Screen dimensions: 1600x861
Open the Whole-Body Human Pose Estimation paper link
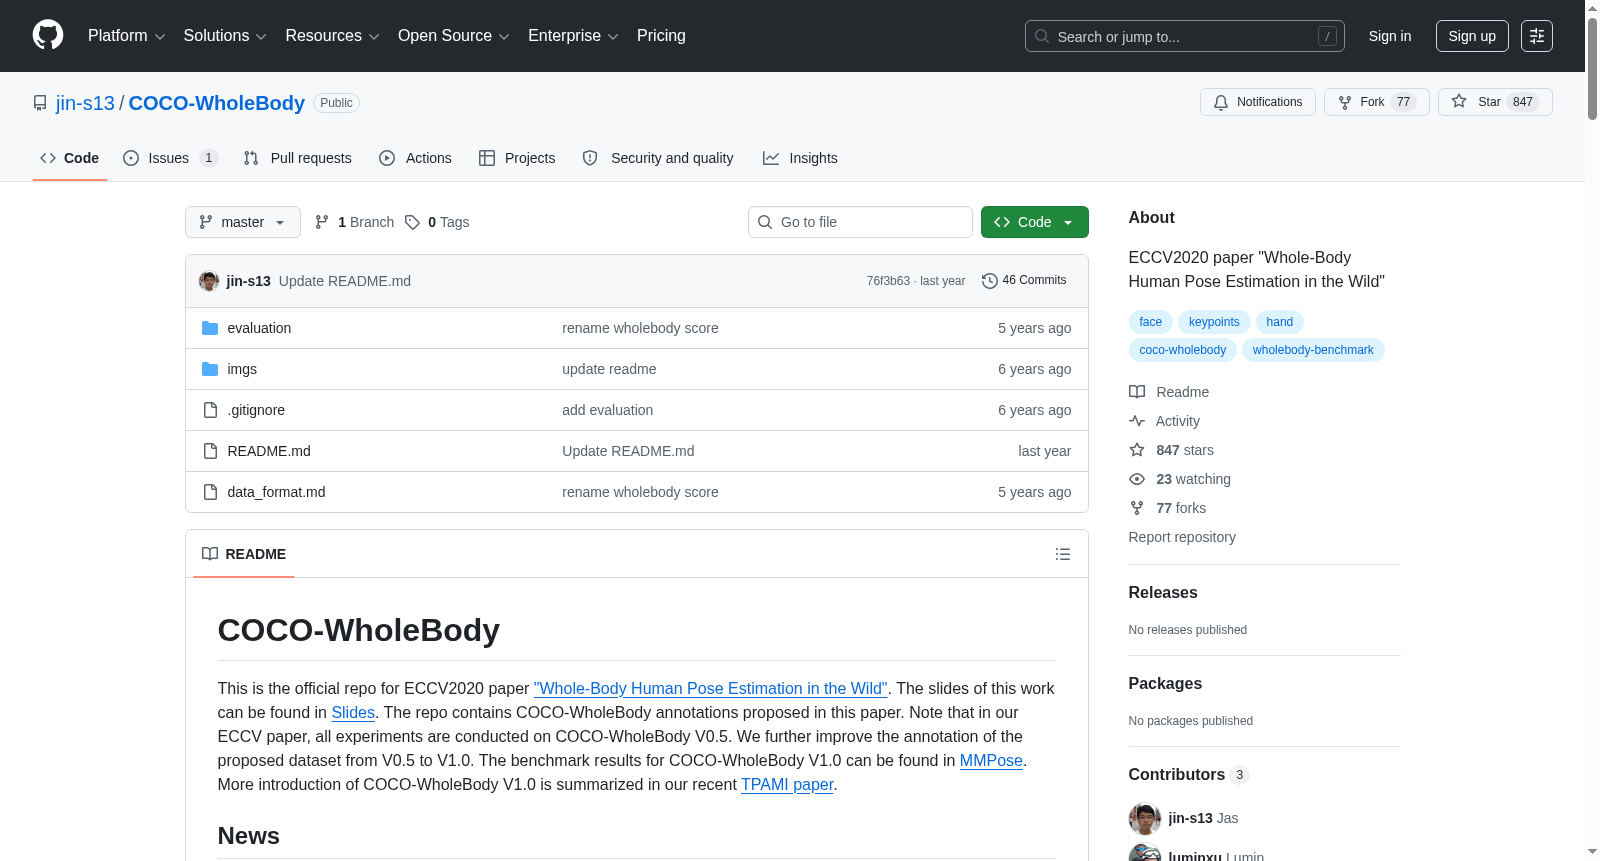(711, 689)
